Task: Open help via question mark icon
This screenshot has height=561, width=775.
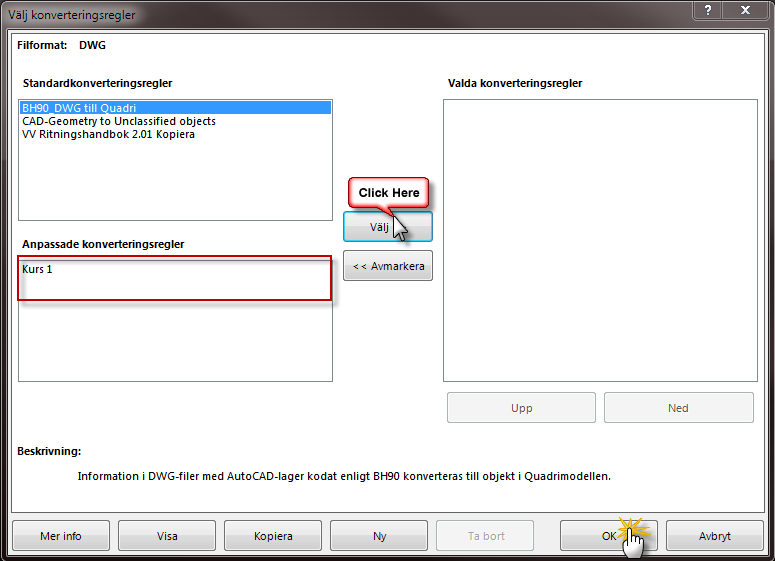Action: coord(708,10)
